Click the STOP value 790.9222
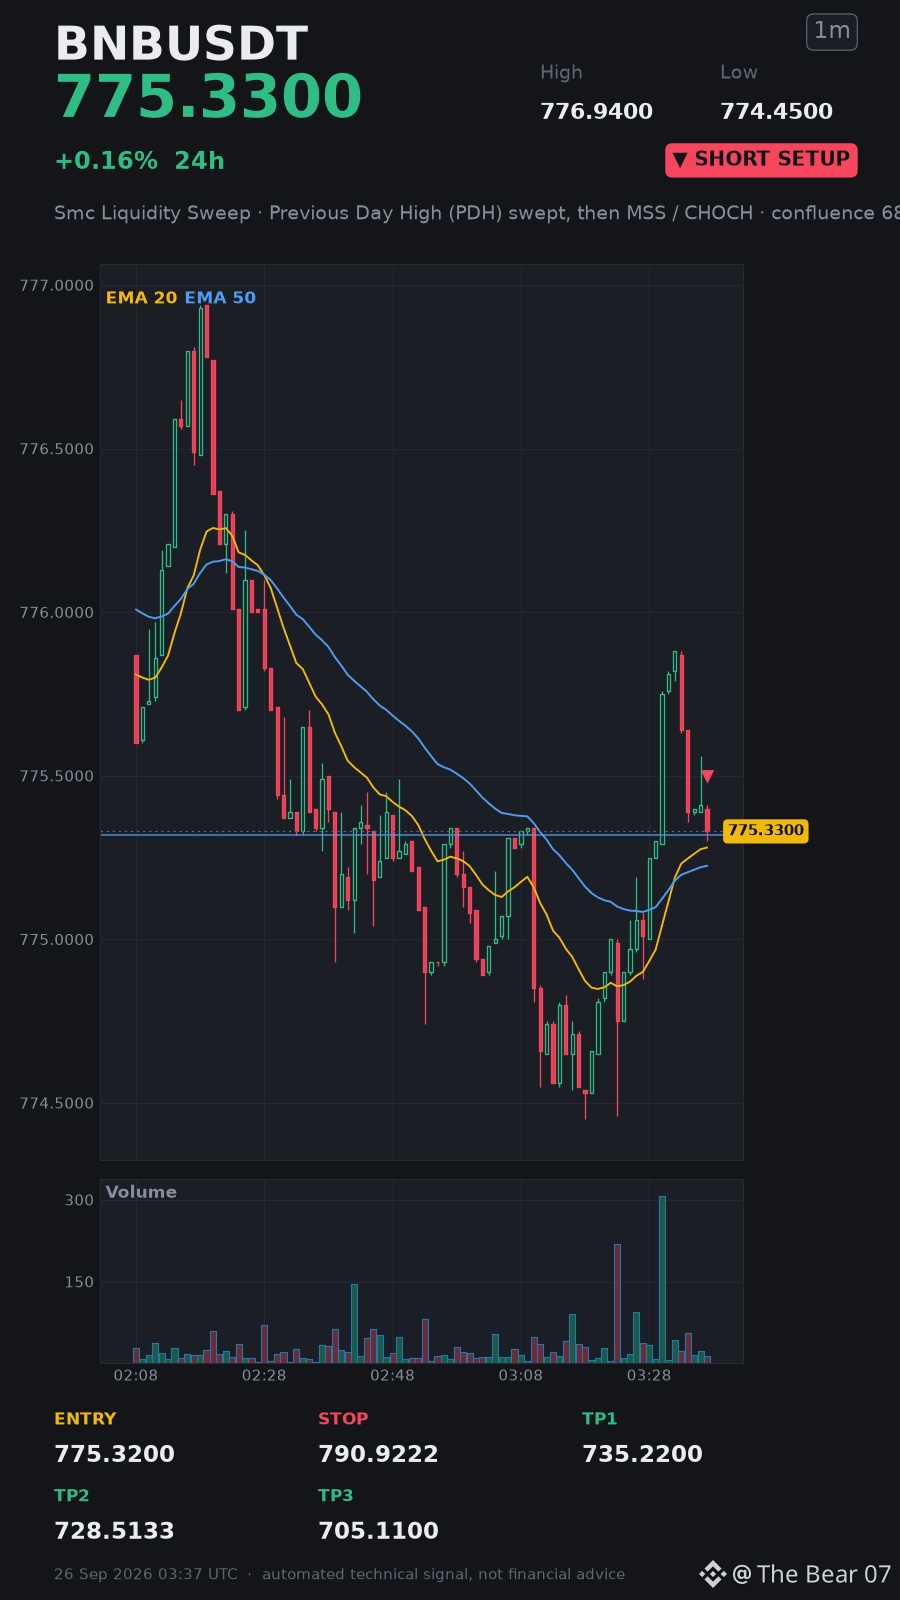 point(378,1454)
